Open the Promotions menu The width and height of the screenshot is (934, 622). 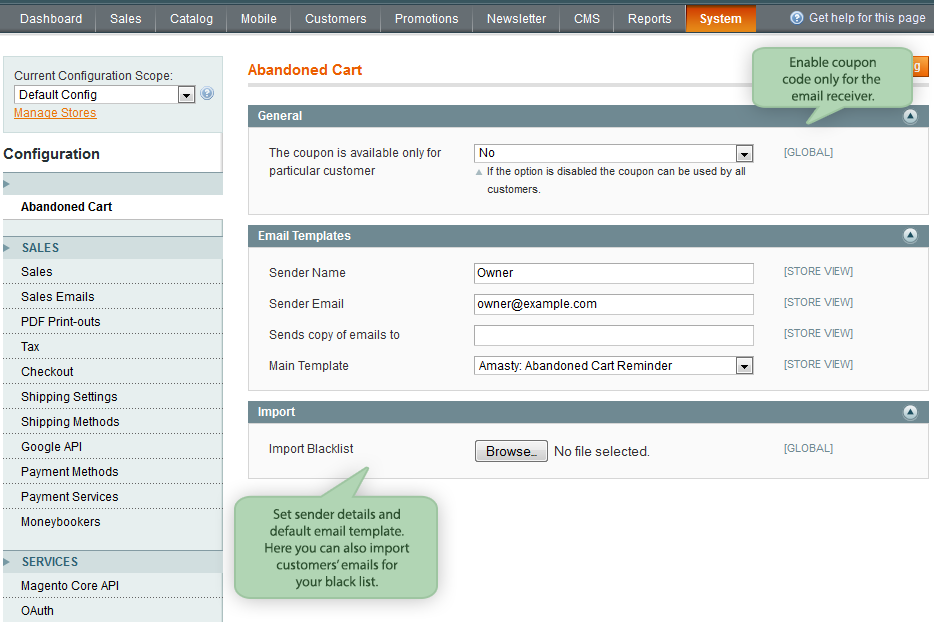[426, 18]
